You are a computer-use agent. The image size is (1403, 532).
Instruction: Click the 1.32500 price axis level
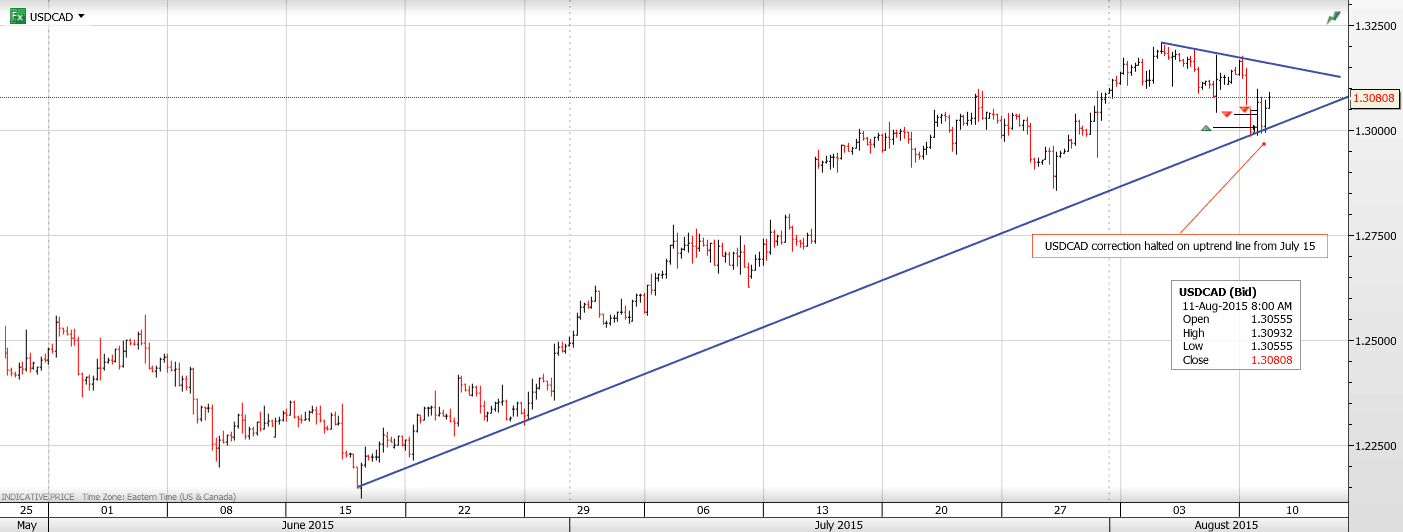(1376, 25)
